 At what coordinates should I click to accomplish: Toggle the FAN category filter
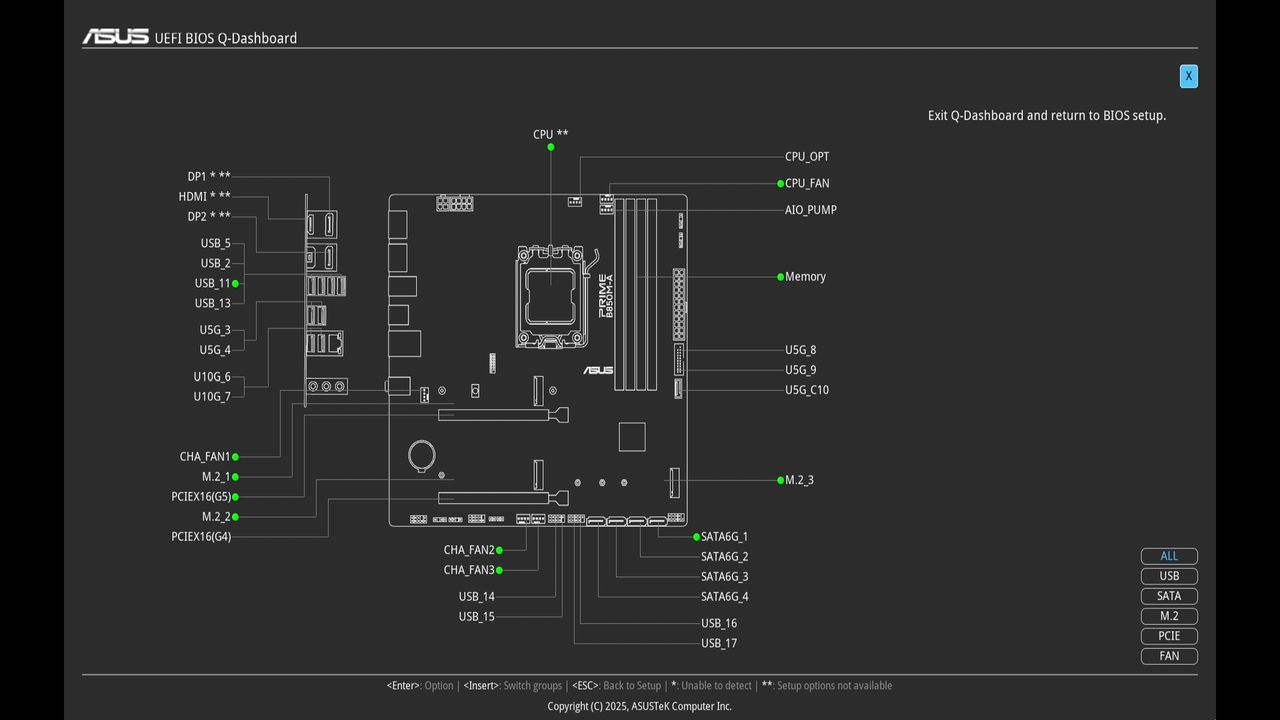1169,656
